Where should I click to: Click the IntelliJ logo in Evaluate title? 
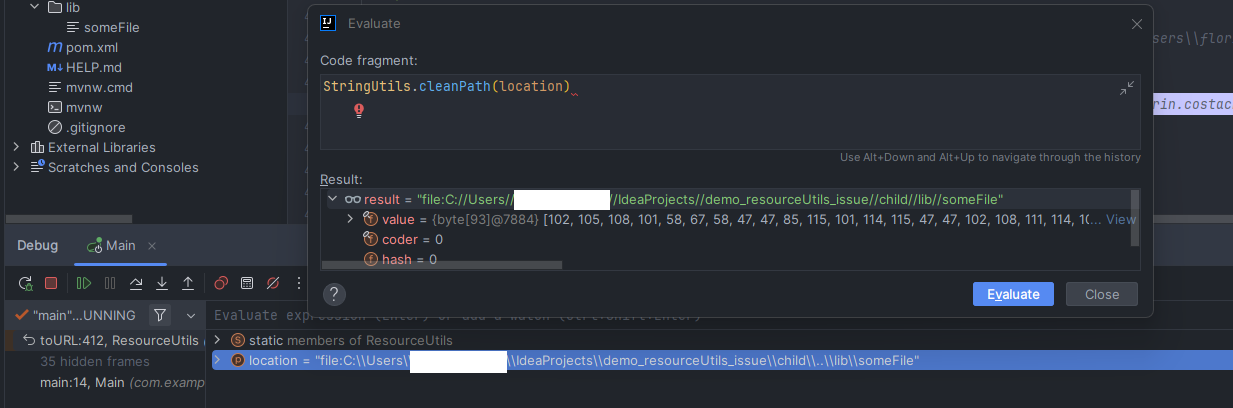pos(329,23)
